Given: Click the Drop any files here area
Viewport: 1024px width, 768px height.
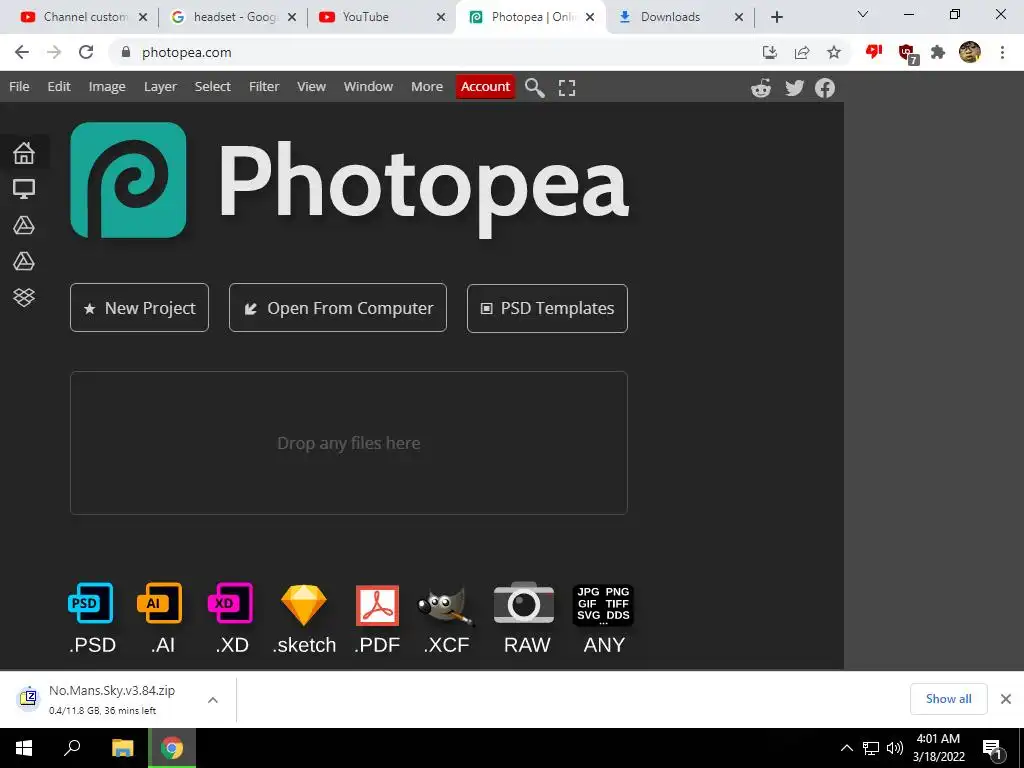Looking at the screenshot, I should [x=349, y=443].
